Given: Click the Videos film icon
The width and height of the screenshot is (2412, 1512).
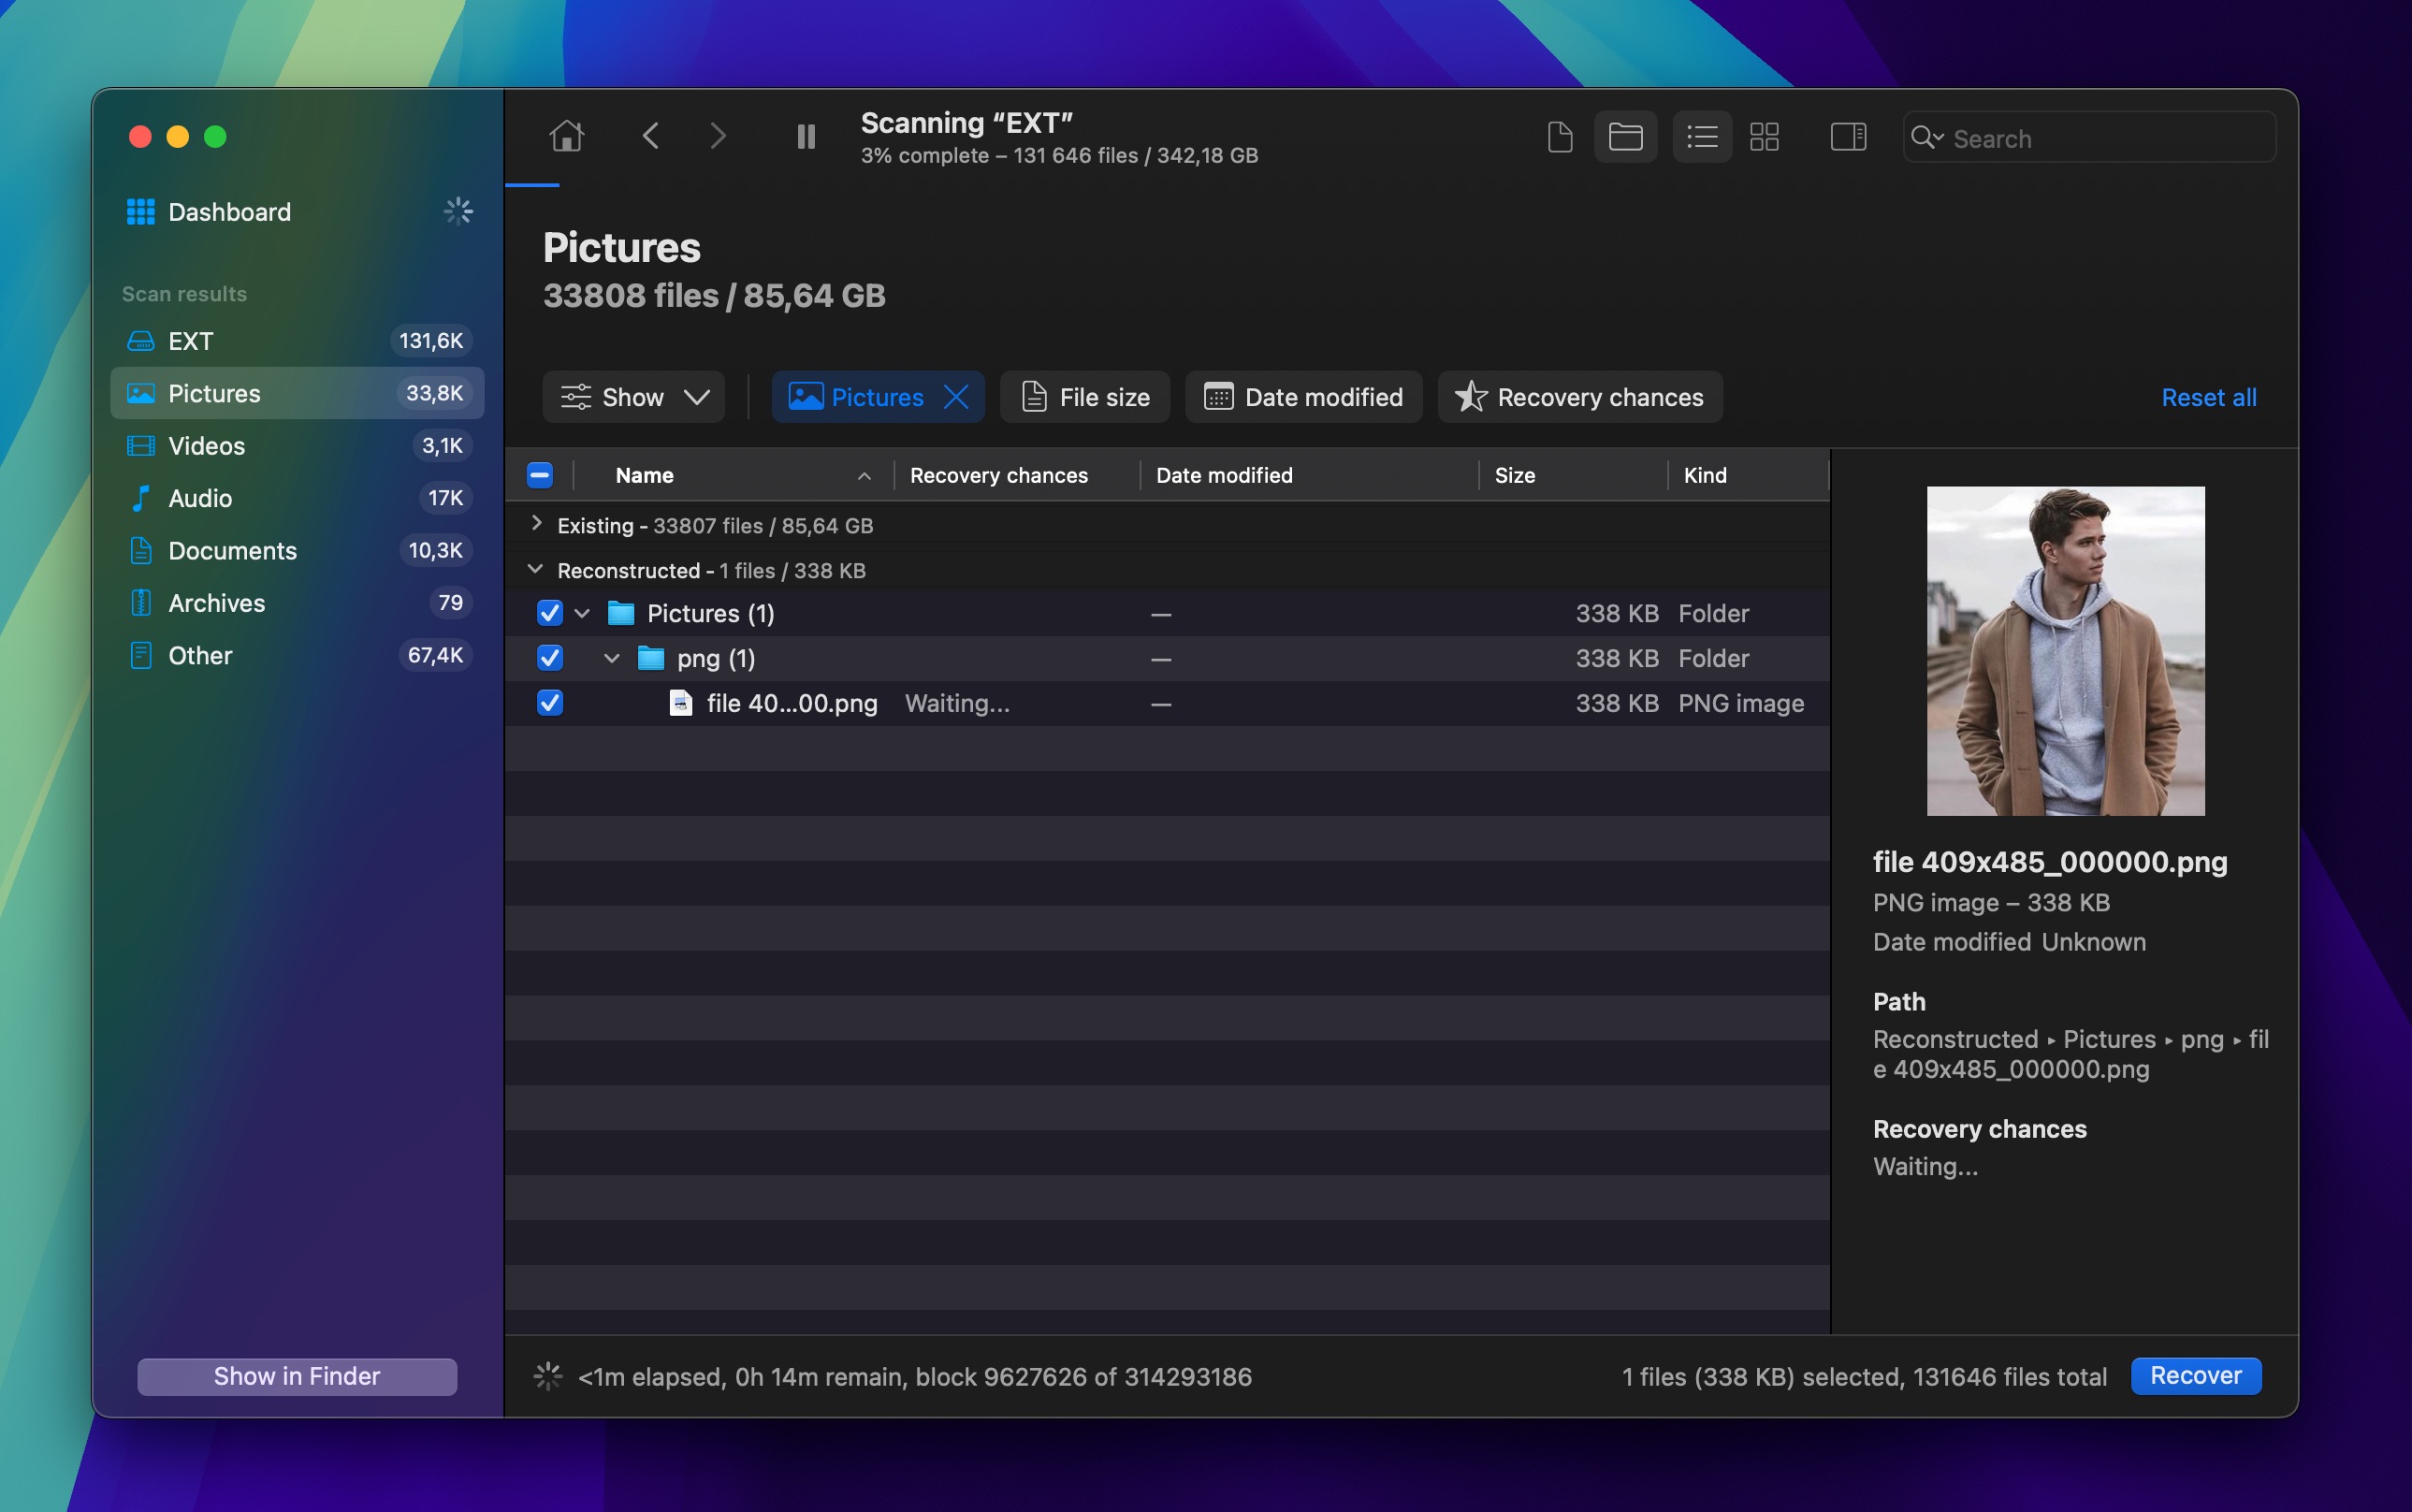Looking at the screenshot, I should tap(141, 446).
